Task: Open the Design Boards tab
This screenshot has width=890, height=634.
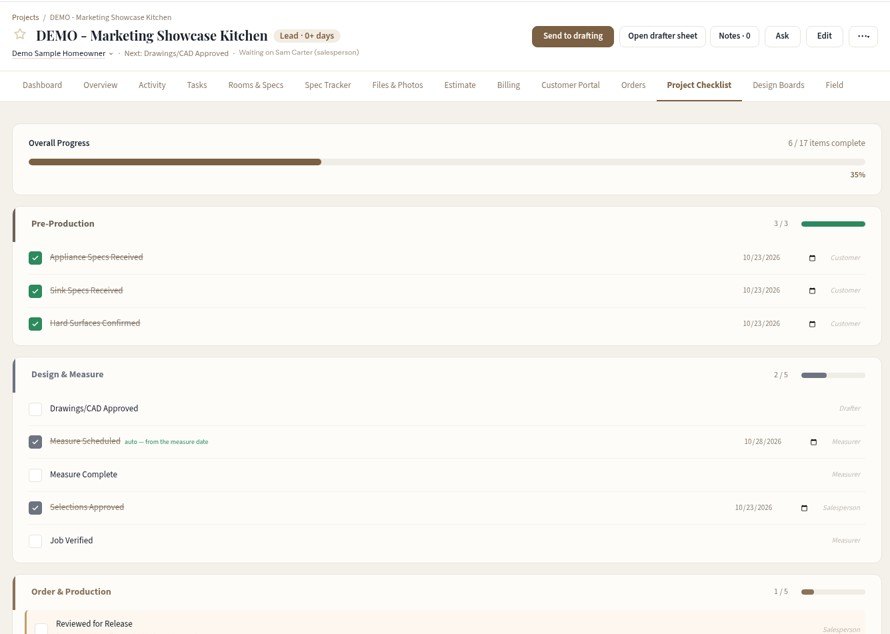Action: click(778, 85)
